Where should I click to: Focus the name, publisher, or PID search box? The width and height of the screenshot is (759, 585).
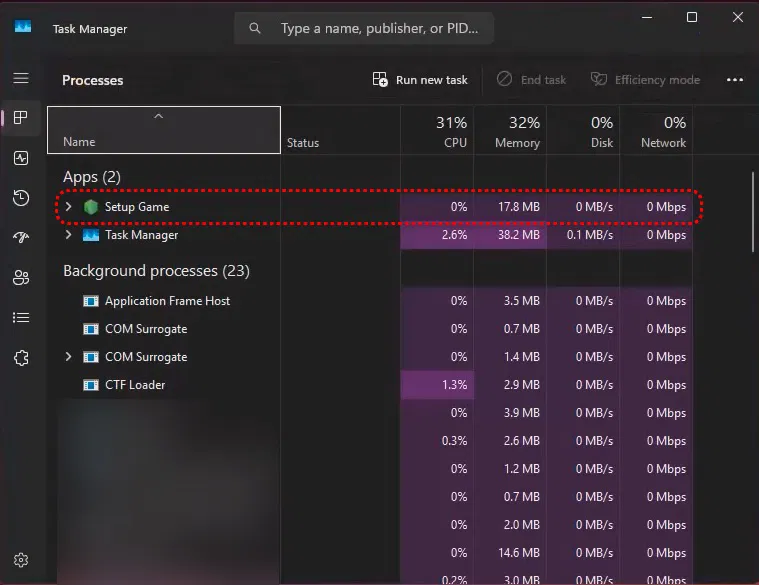(364, 29)
